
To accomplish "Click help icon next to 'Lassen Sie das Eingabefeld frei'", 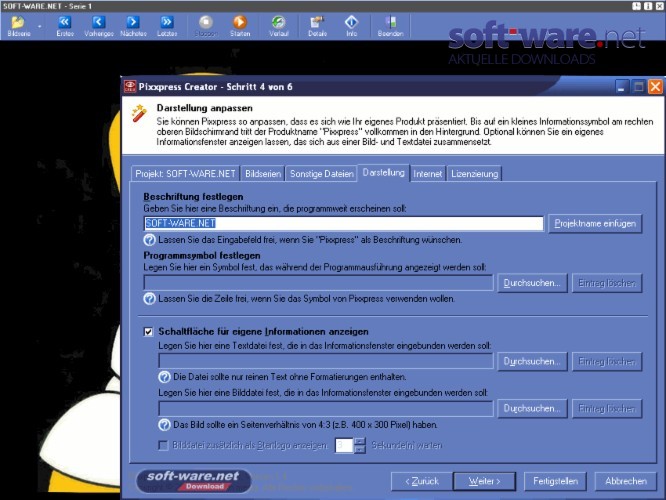I will click(149, 240).
